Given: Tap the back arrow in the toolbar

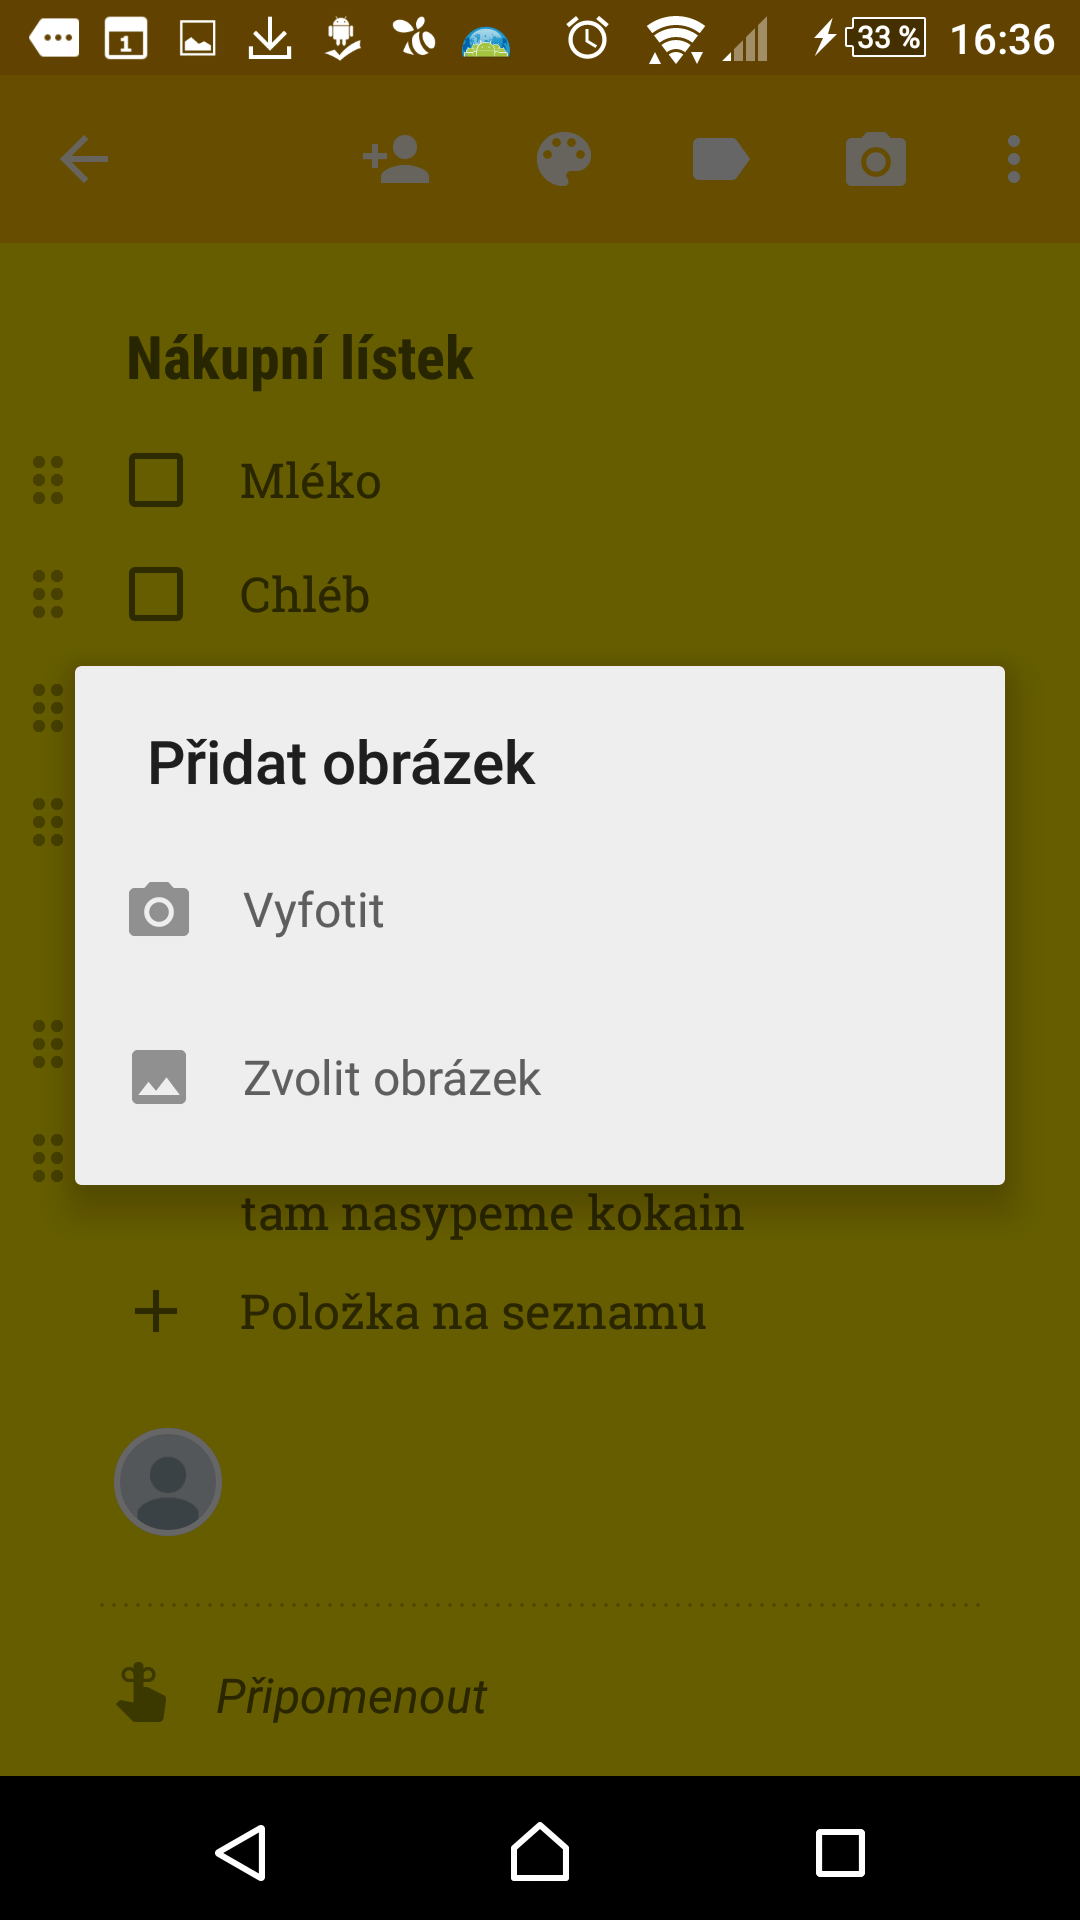Looking at the screenshot, I should [x=84, y=160].
